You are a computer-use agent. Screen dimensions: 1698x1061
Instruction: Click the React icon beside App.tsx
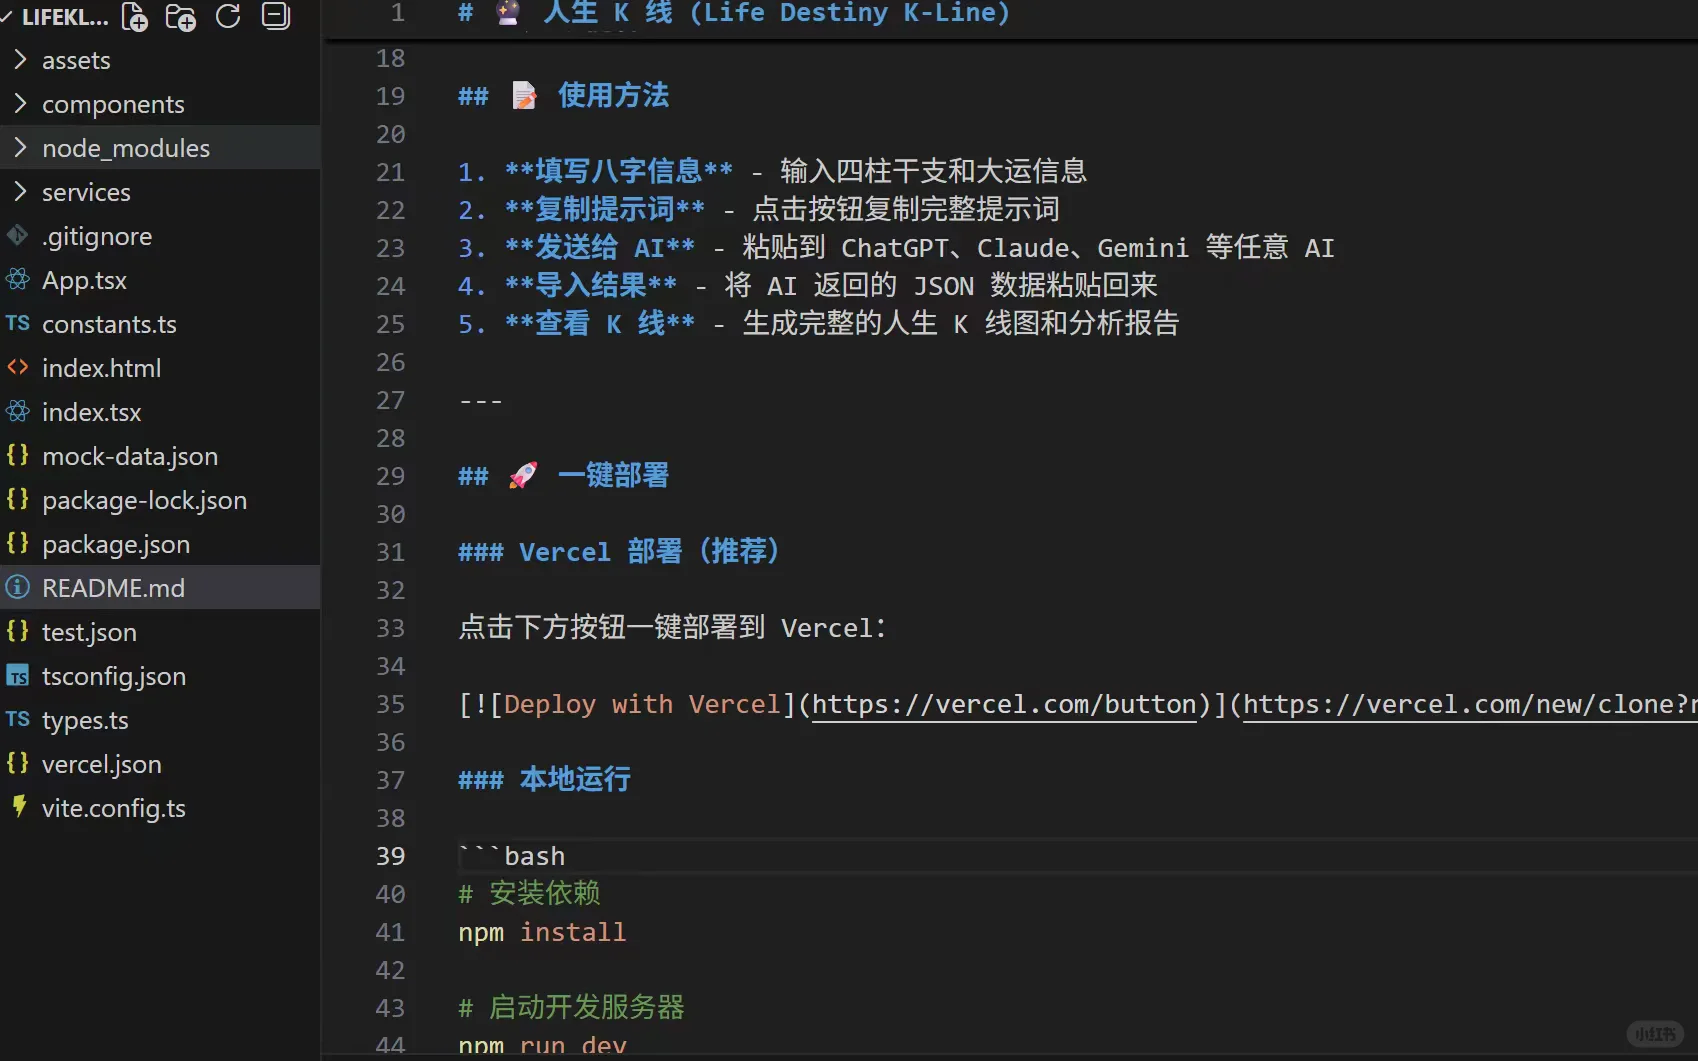[x=17, y=280]
